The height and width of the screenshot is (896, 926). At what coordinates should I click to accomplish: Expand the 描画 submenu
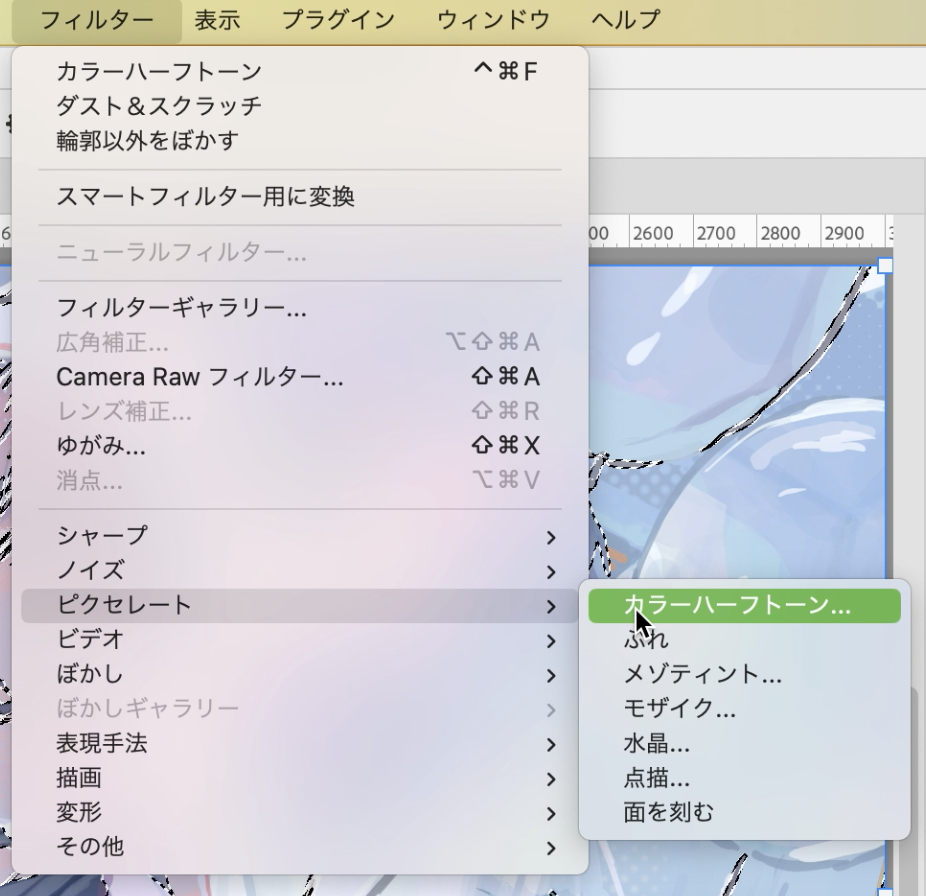pos(300,778)
